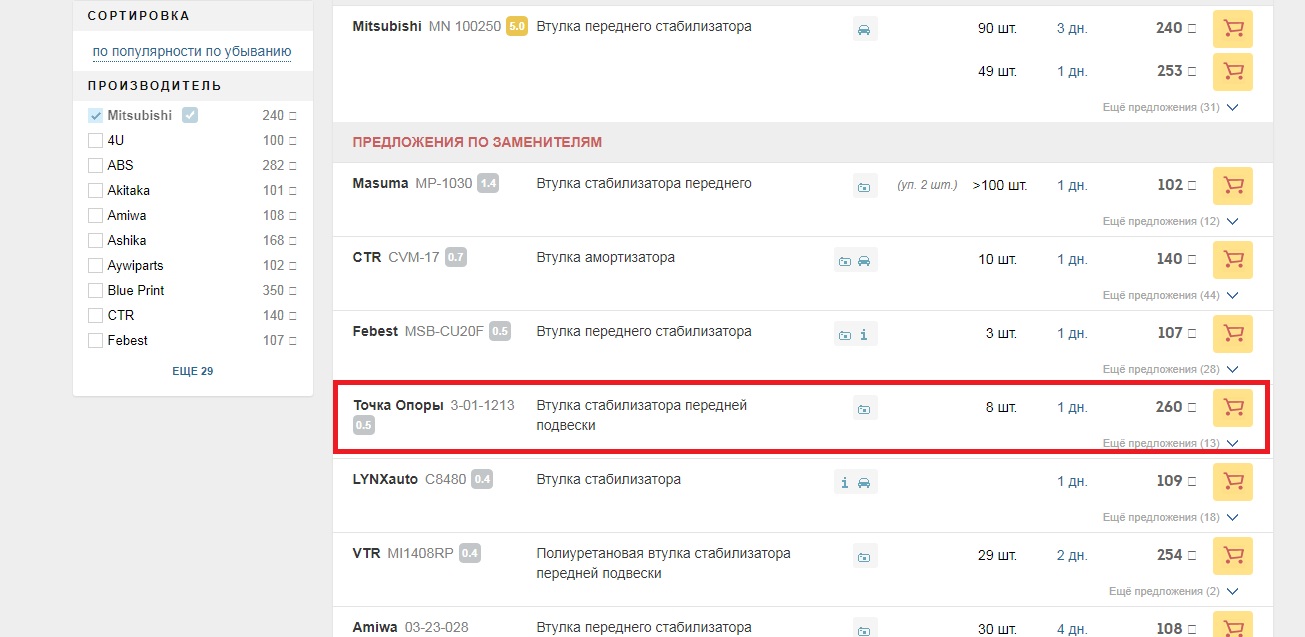1305x637 pixels.
Task: Uncheck the Mitsubishi manufacturer filter
Action: point(96,116)
